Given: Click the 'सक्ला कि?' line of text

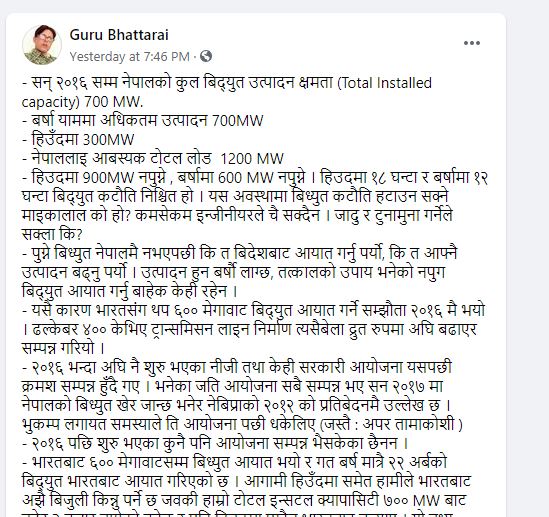Looking at the screenshot, I should (x=52, y=234).
